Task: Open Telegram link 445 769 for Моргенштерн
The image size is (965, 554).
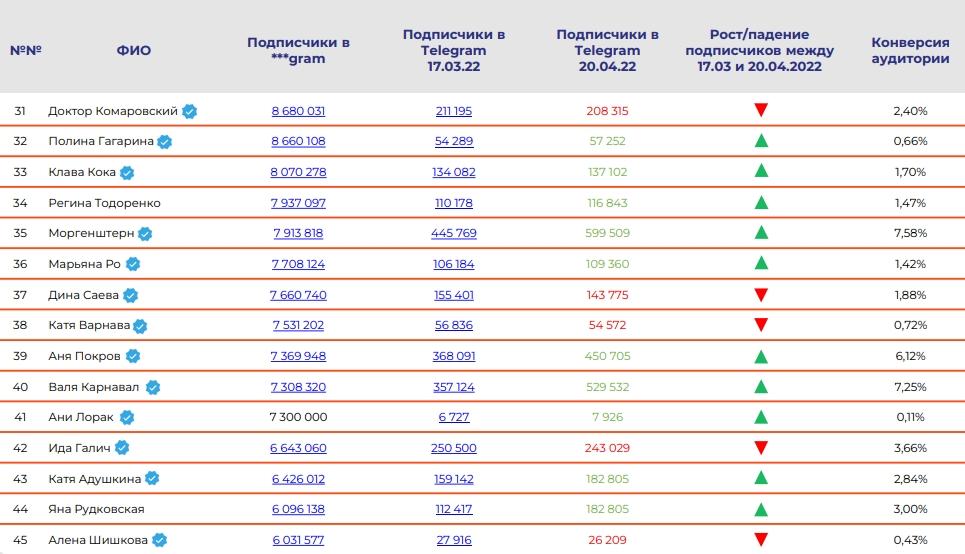Action: (454, 234)
